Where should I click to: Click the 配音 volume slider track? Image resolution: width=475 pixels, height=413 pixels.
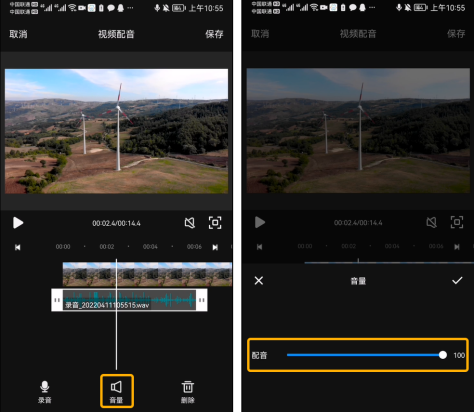(365, 355)
